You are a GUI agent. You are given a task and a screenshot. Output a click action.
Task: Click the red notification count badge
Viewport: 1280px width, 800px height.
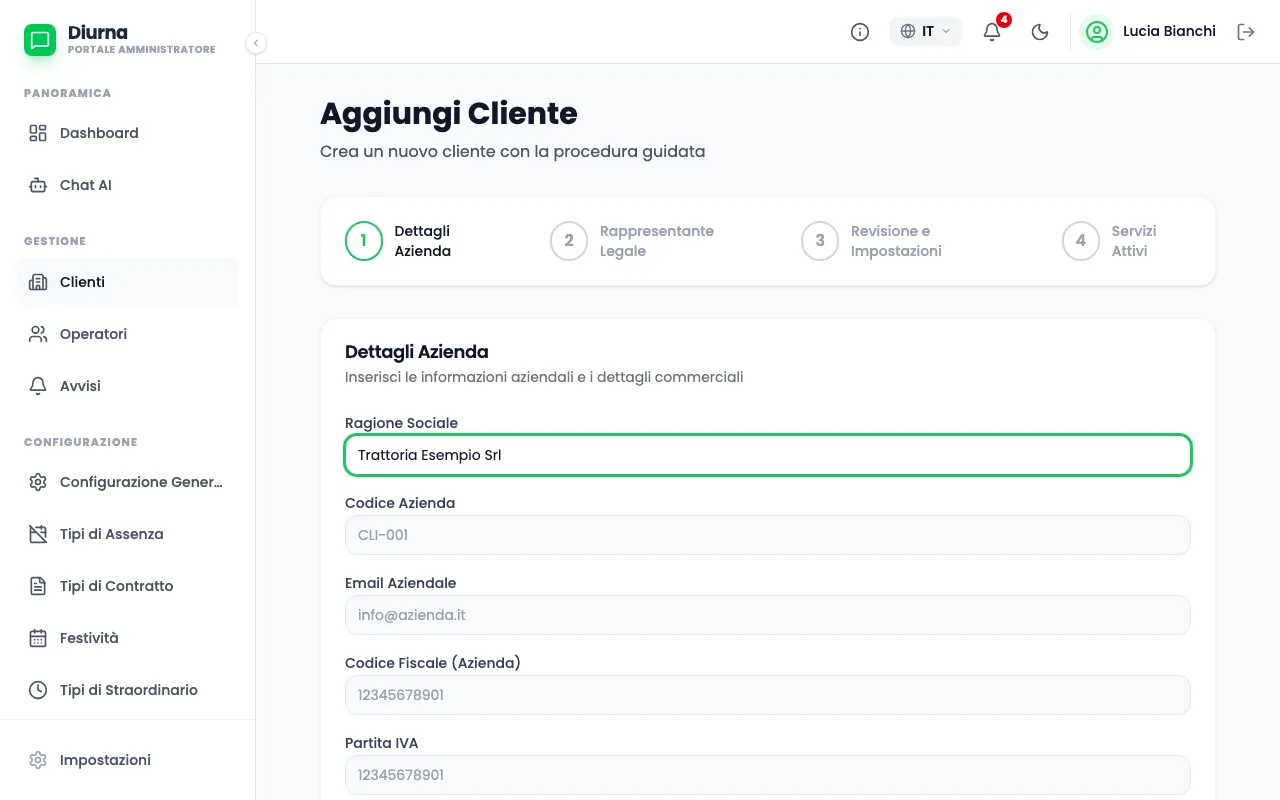click(1004, 20)
